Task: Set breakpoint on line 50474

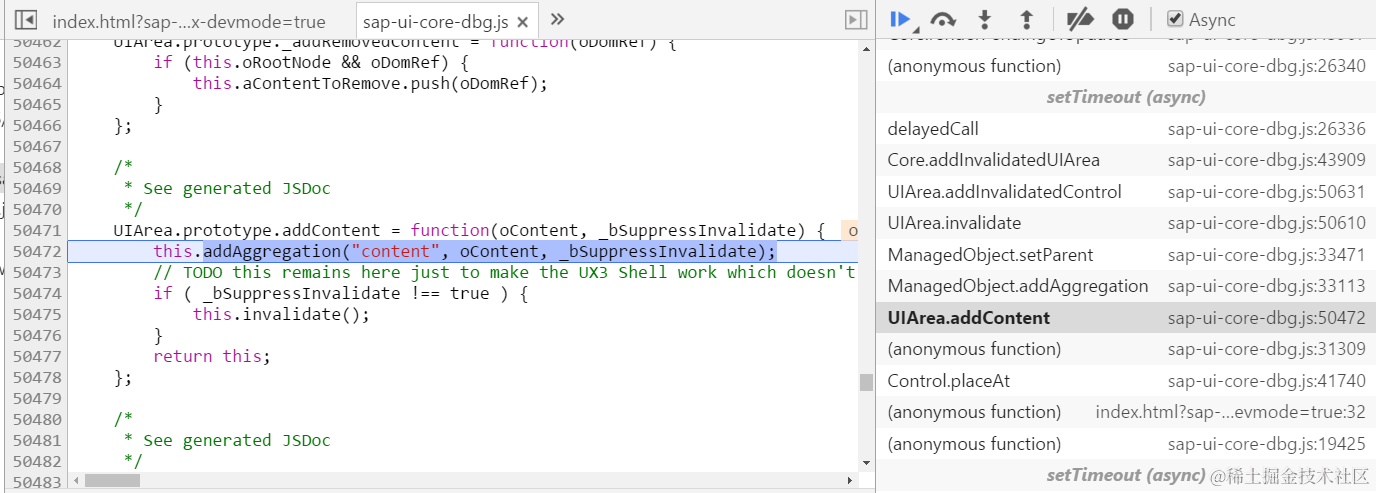Action: 37,294
